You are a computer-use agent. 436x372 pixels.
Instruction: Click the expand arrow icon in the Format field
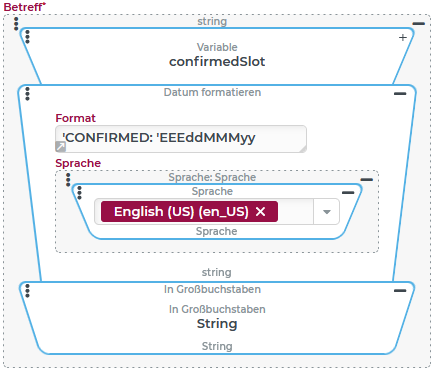click(x=60, y=146)
